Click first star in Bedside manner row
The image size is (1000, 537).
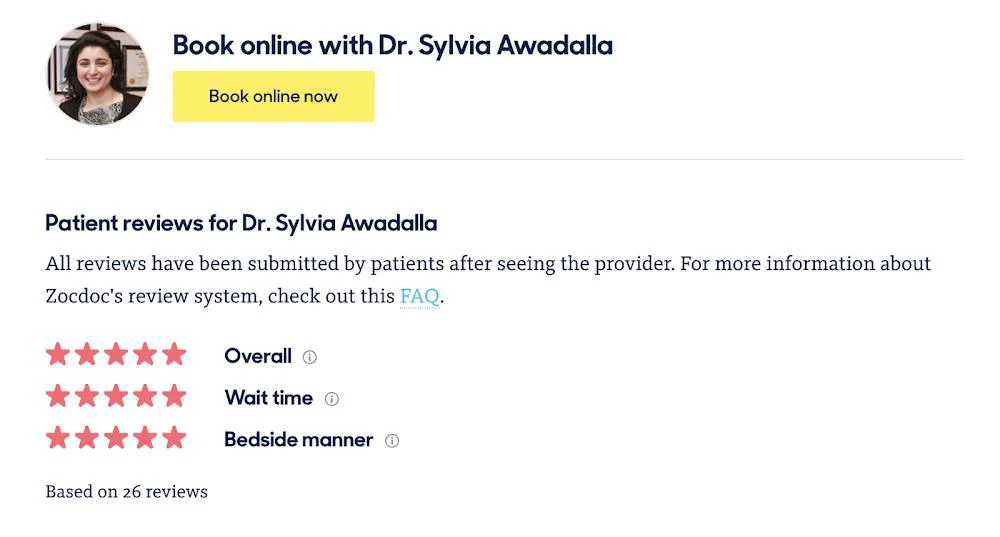pos(57,438)
